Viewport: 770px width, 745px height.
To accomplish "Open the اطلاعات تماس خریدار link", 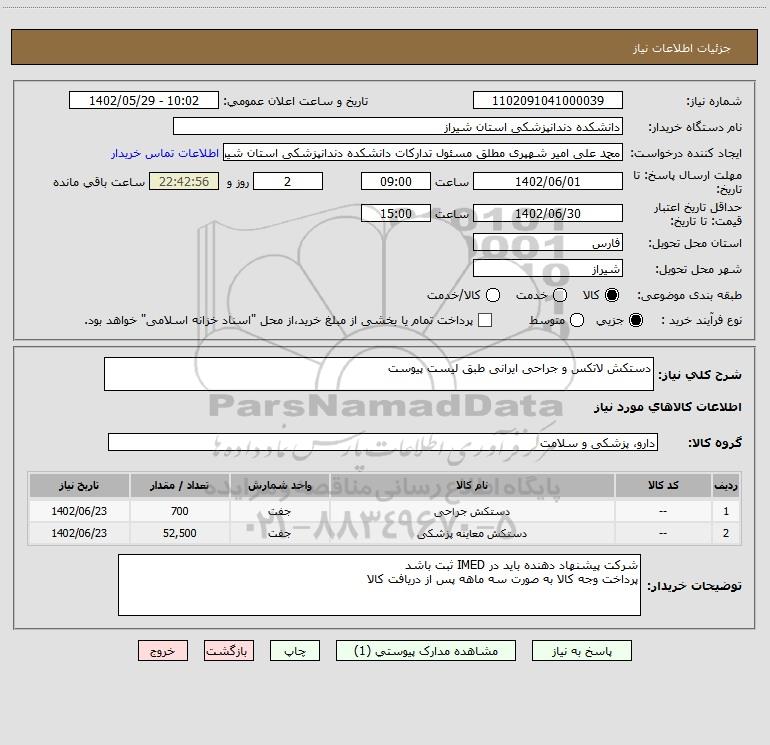I will [165, 153].
